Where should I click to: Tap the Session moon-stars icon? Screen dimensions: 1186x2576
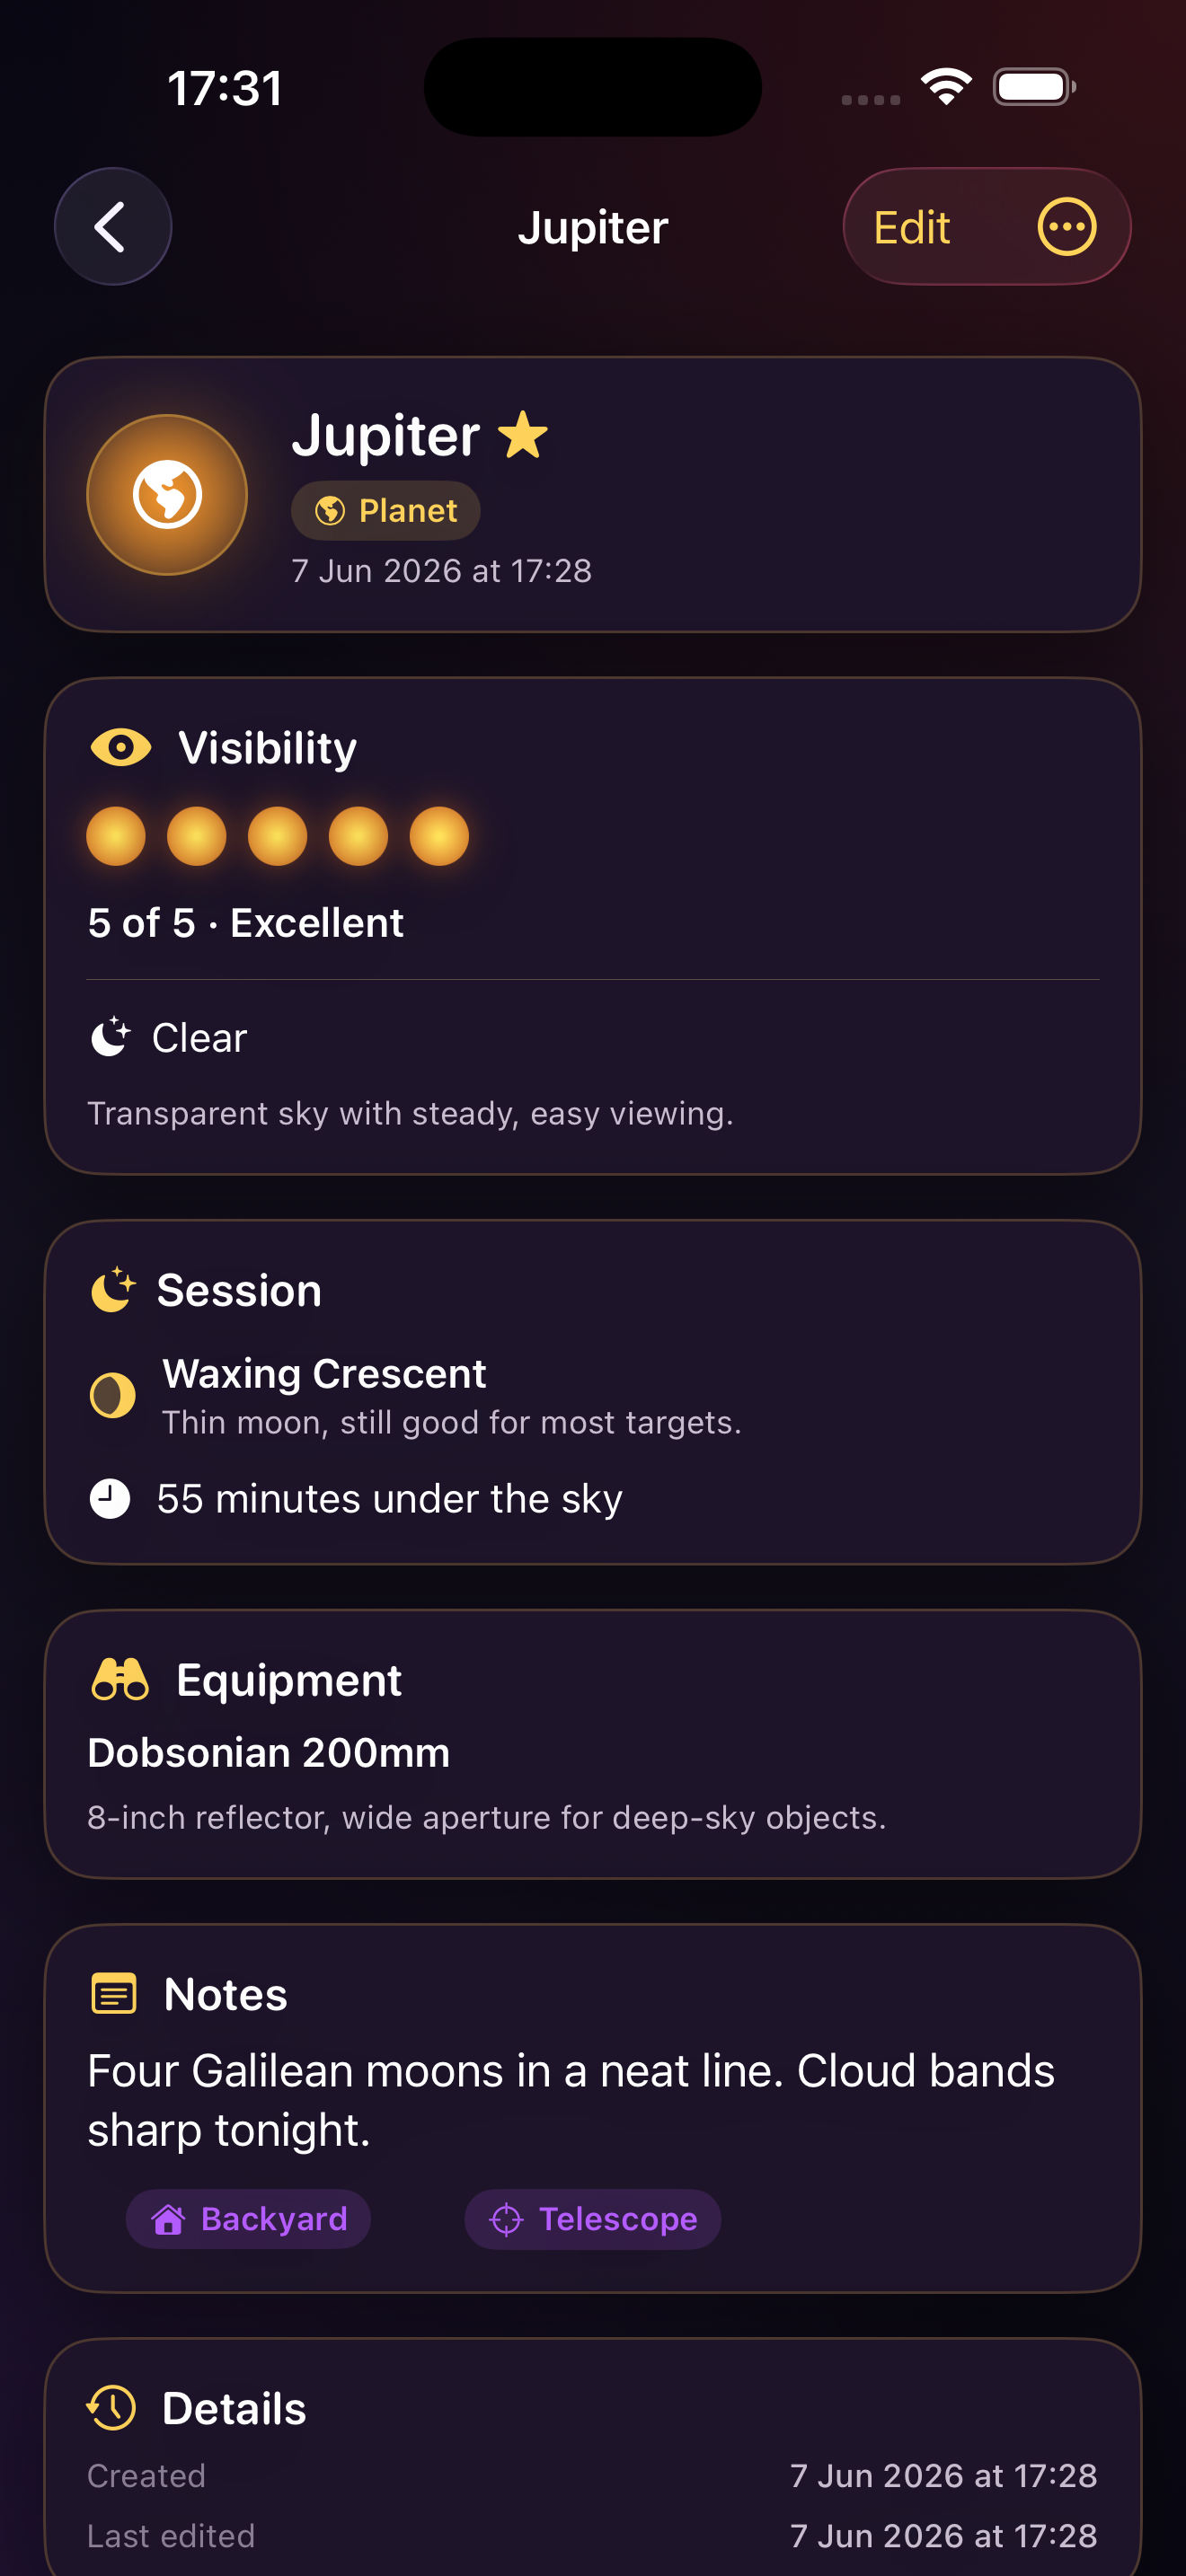(113, 1290)
